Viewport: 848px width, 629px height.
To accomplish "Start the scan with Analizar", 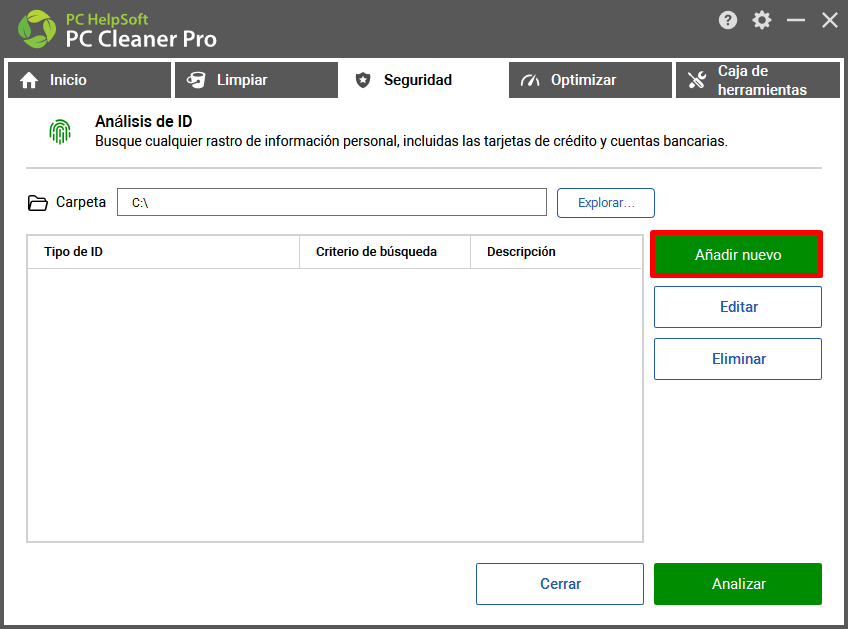I will point(738,584).
